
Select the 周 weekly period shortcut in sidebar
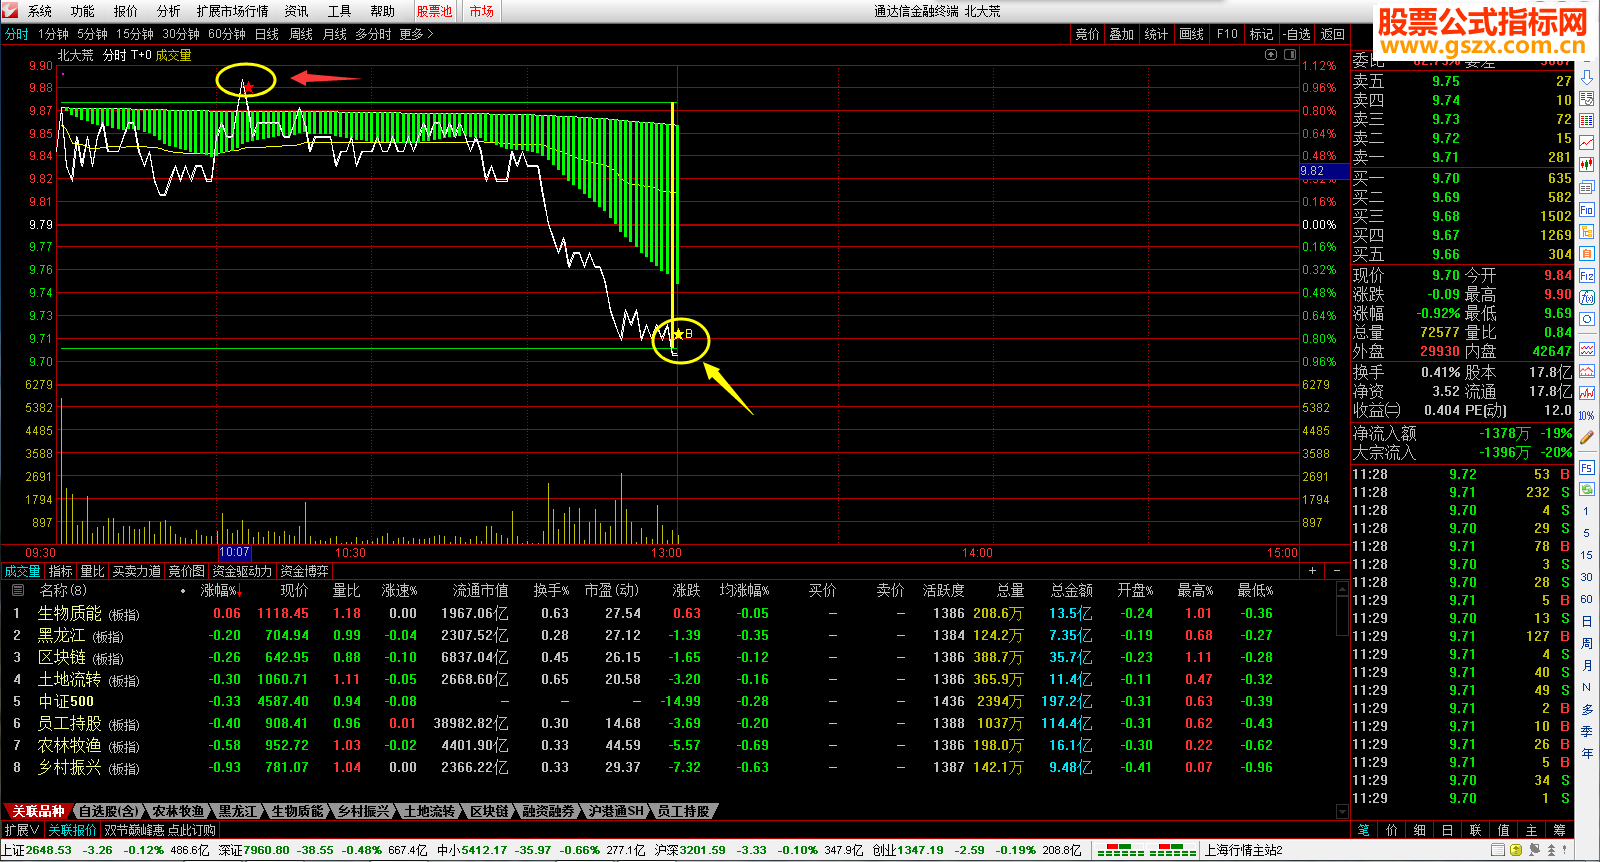(x=1586, y=643)
